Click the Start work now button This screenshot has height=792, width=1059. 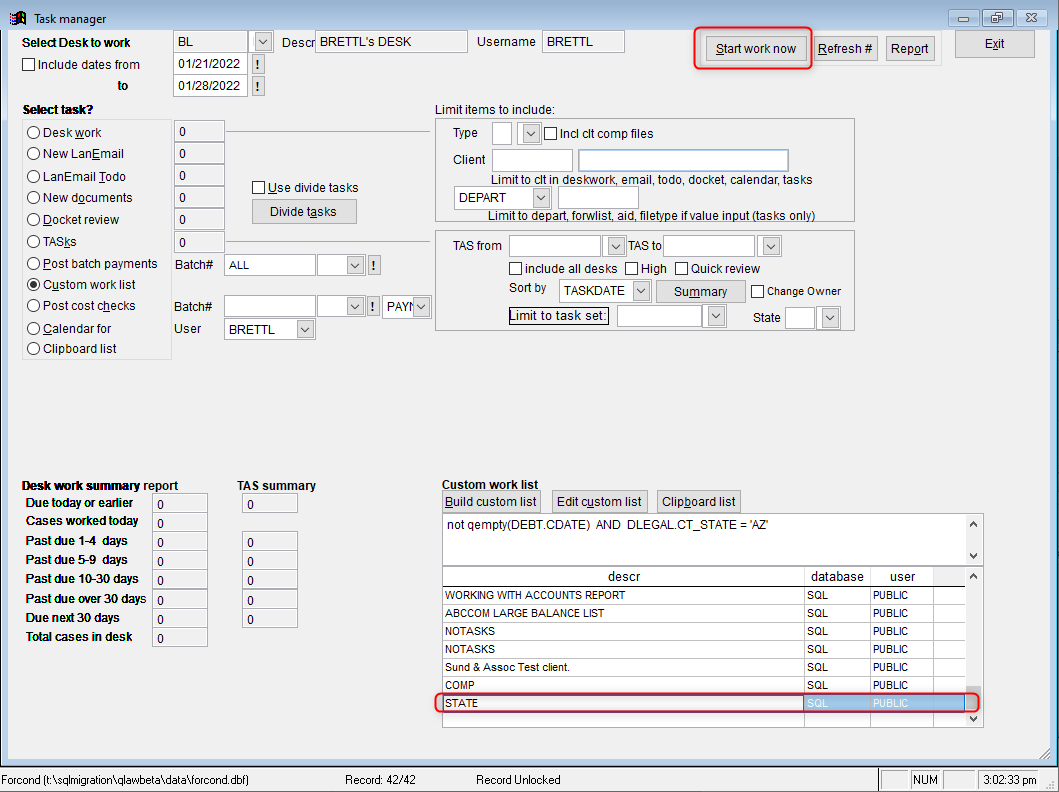756,49
